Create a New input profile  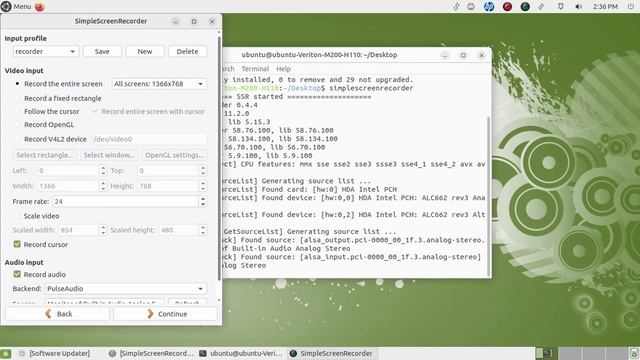point(144,51)
